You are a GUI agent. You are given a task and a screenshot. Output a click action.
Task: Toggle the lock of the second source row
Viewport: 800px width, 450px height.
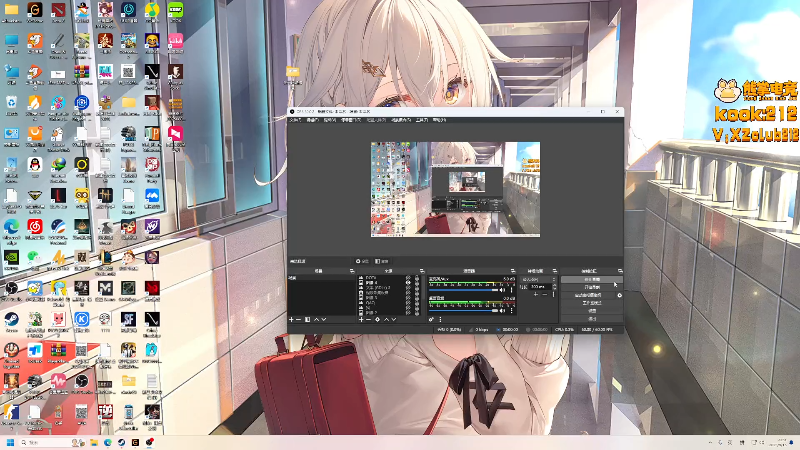(417, 283)
